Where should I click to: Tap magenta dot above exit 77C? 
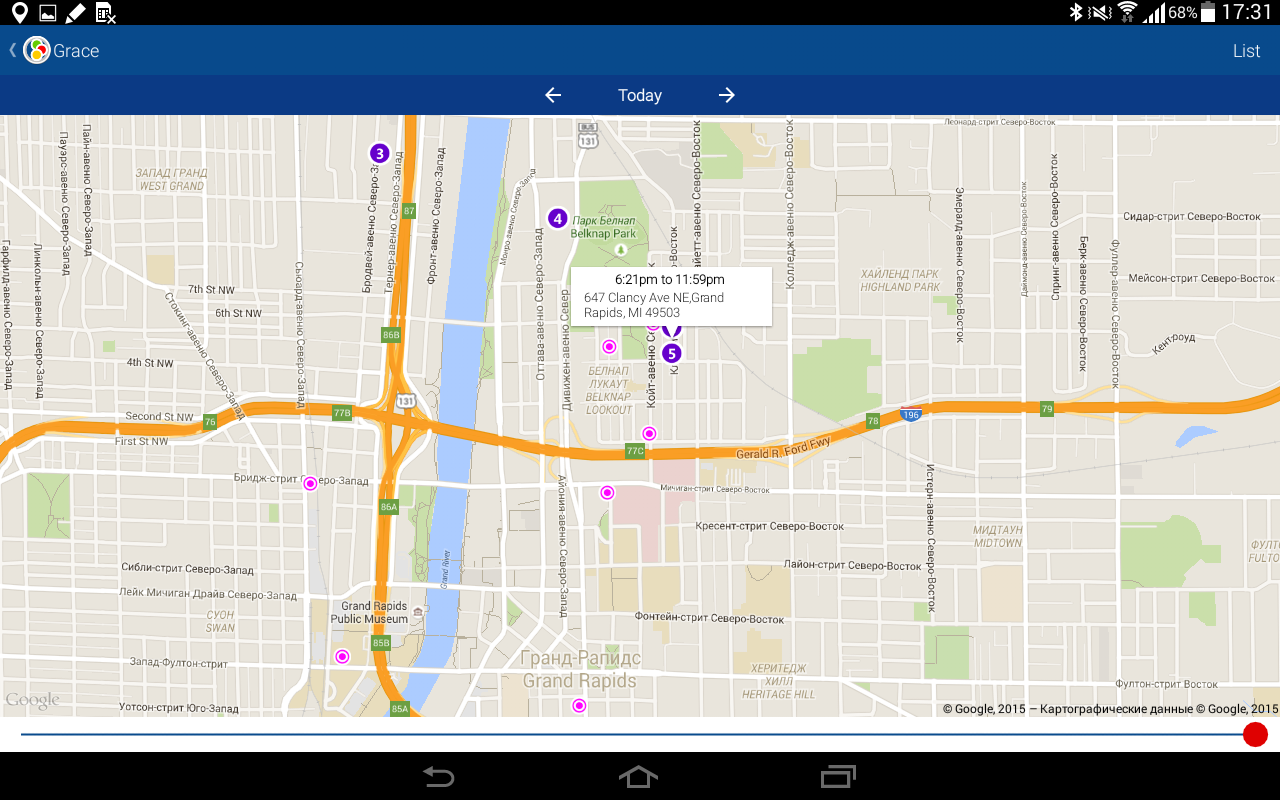pyautogui.click(x=649, y=433)
